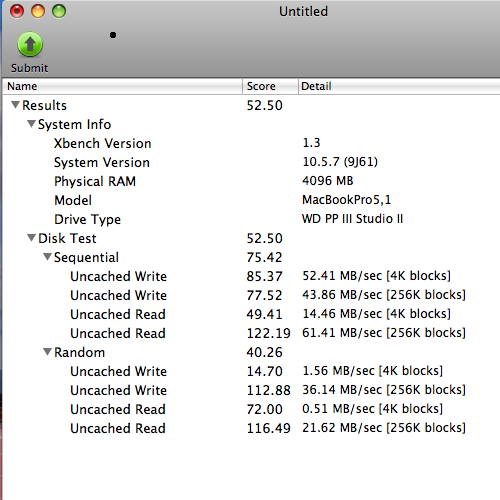Collapse the Random disclosure triangle

click(47, 352)
